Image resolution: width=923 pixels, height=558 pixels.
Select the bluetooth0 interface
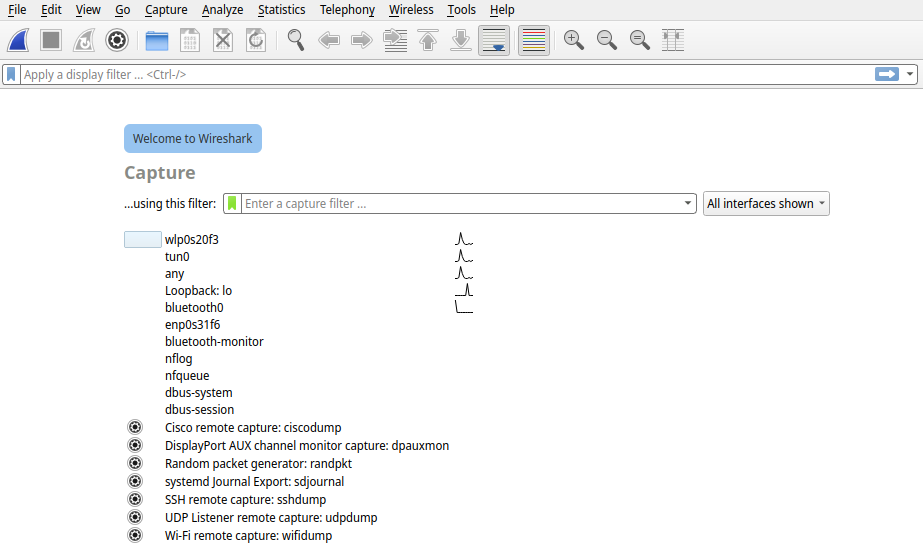click(194, 308)
